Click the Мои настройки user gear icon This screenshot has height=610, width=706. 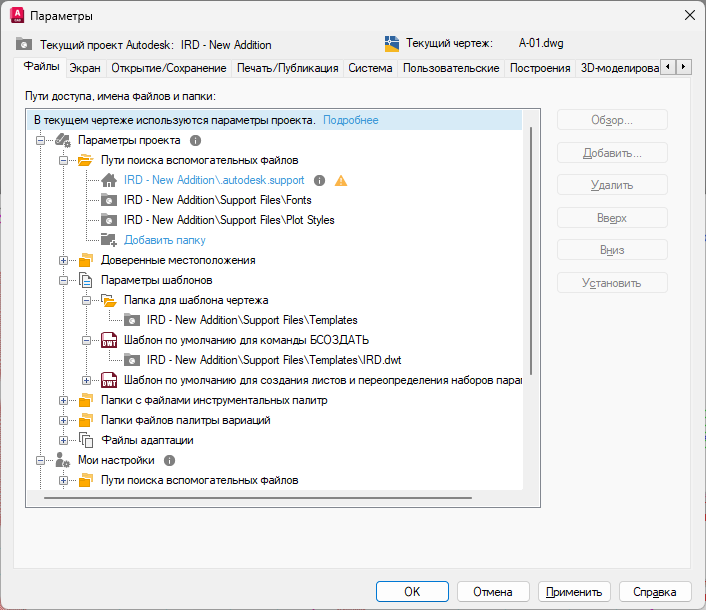pos(63,461)
